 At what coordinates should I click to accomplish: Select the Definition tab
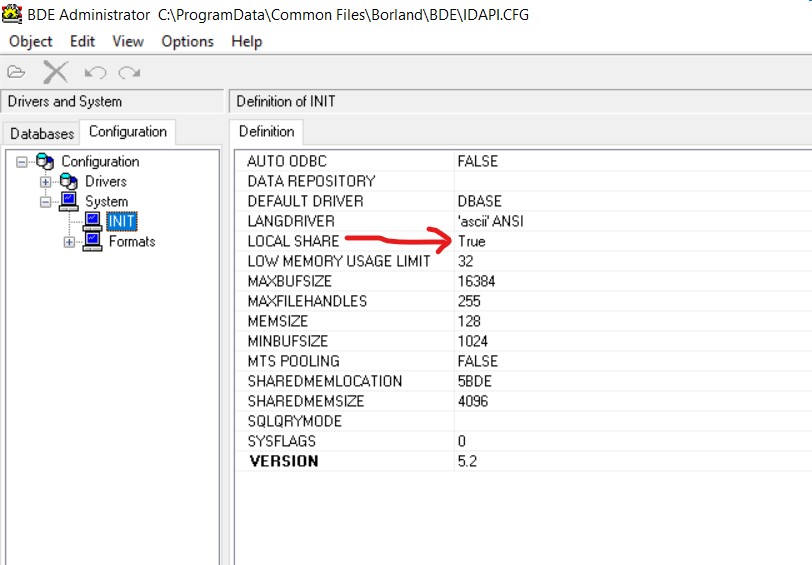coord(267,131)
